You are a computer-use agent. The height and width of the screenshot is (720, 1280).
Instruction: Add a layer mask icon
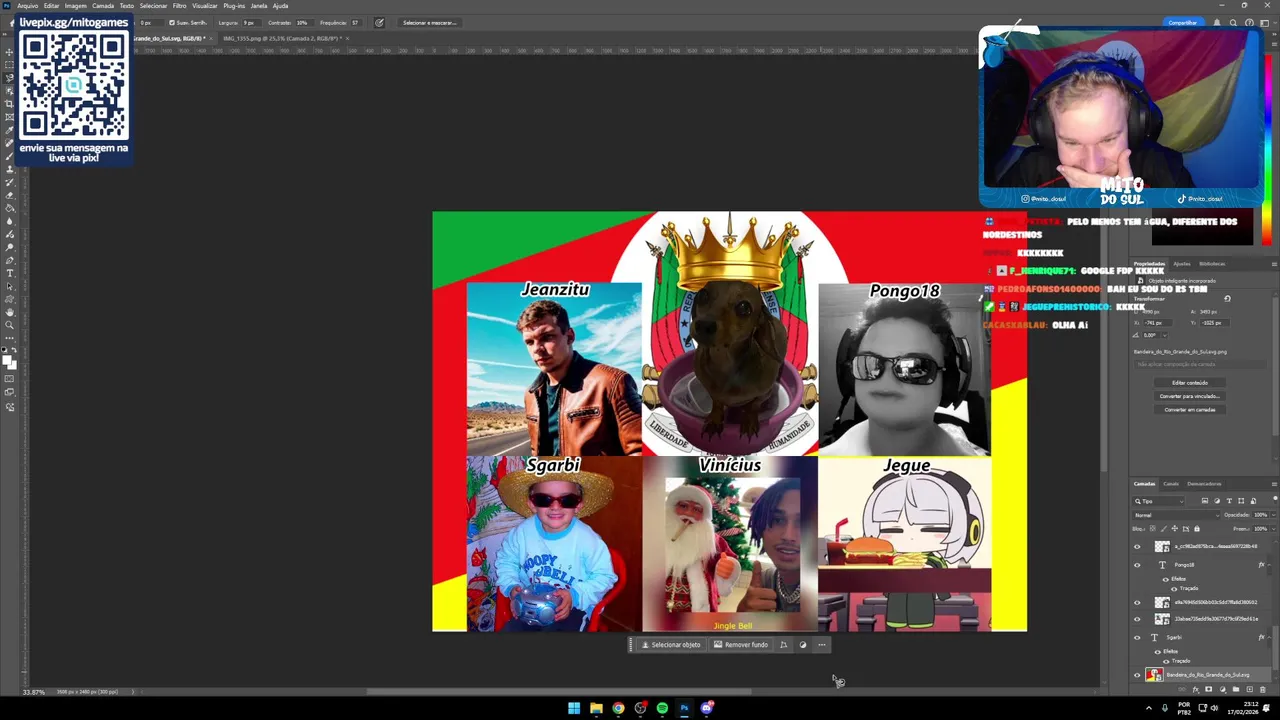(1209, 689)
